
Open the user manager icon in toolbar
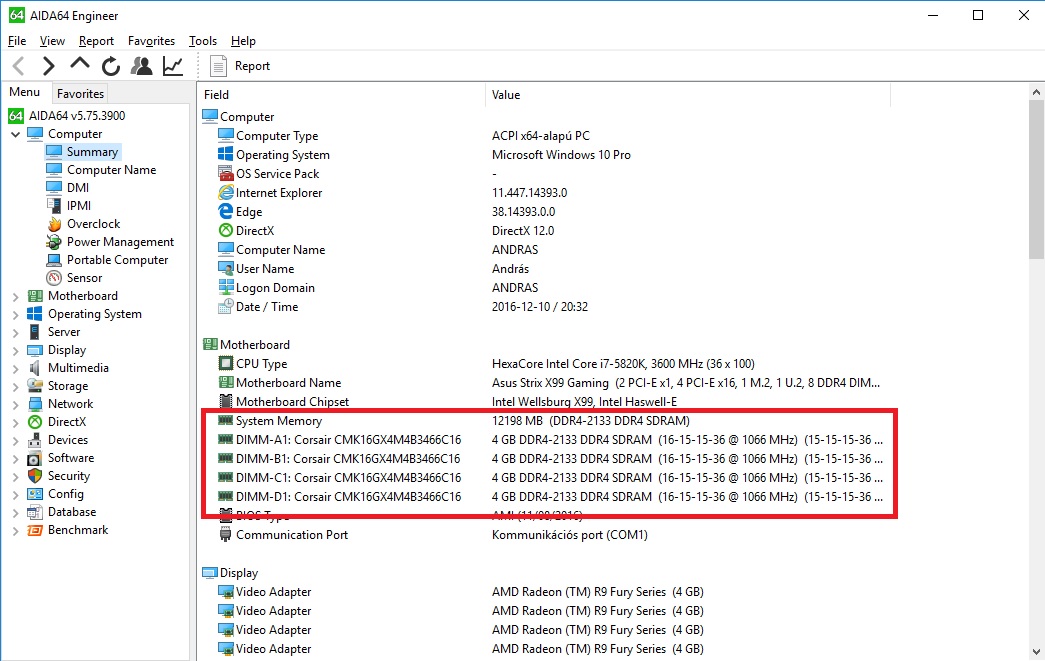tap(141, 66)
